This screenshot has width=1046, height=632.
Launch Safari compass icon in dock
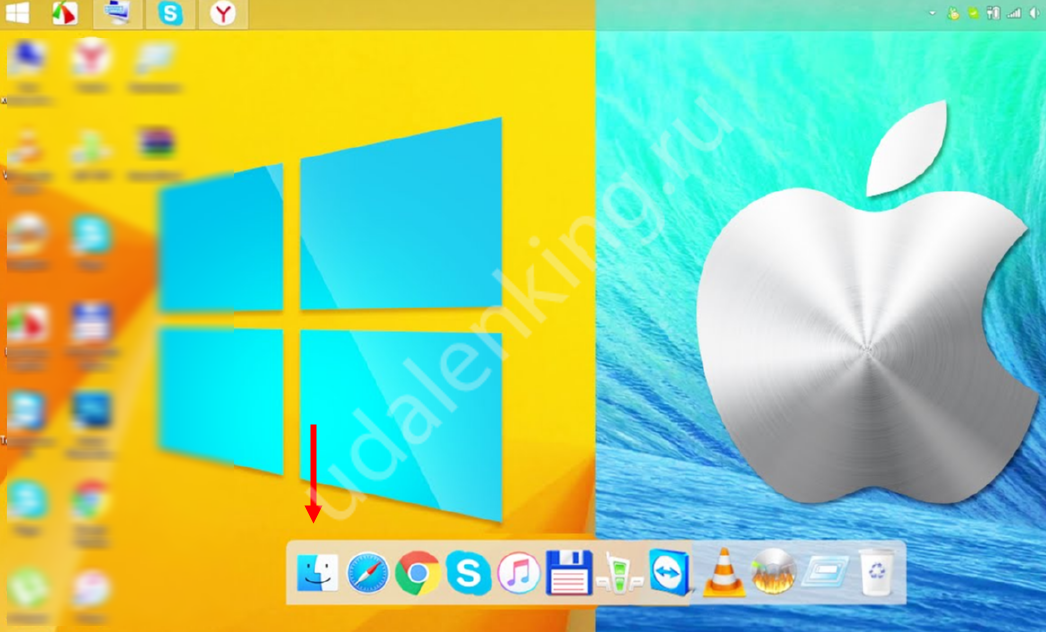367,574
